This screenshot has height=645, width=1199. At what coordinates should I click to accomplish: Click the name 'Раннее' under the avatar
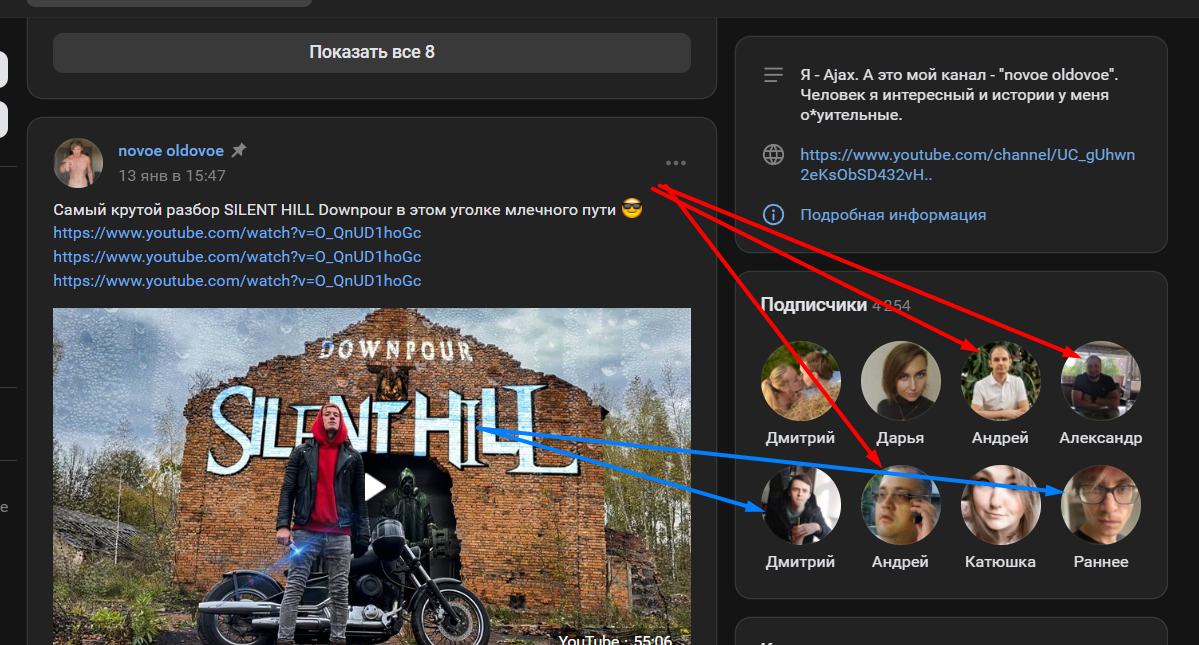[x=1100, y=562]
